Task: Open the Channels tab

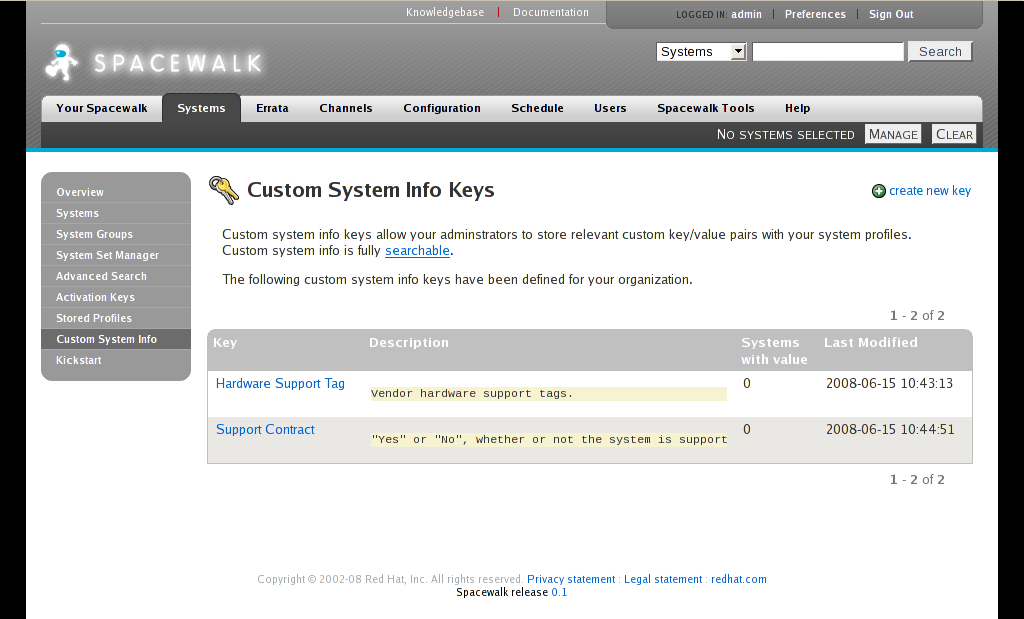Action: point(346,108)
